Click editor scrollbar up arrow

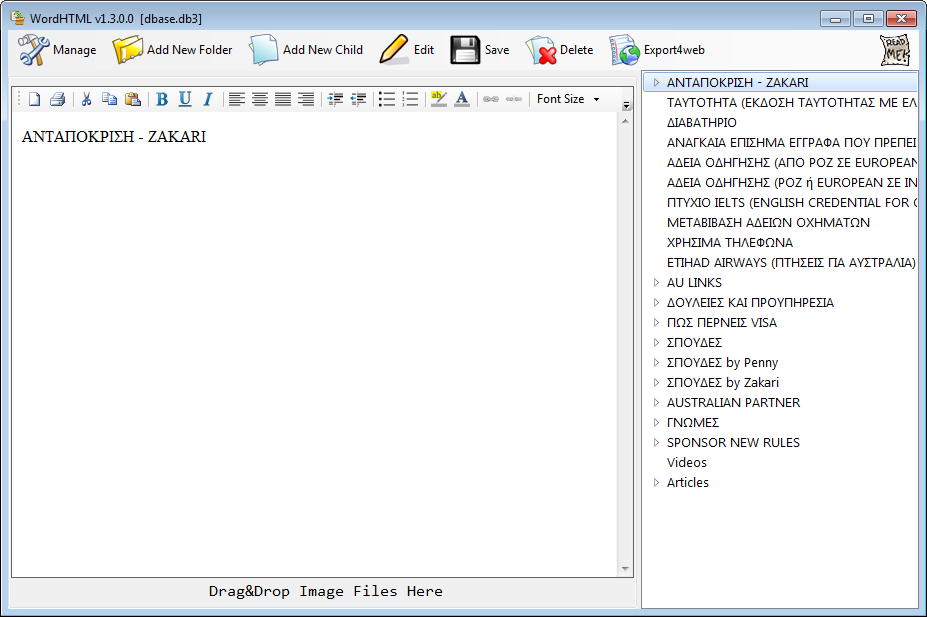pyautogui.click(x=625, y=121)
